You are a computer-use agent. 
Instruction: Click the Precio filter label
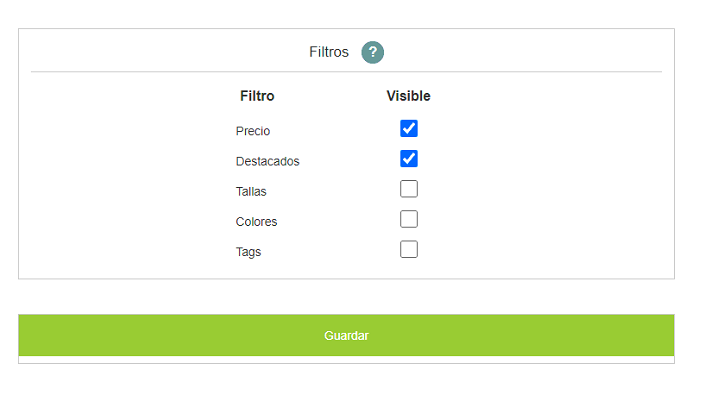(x=253, y=131)
